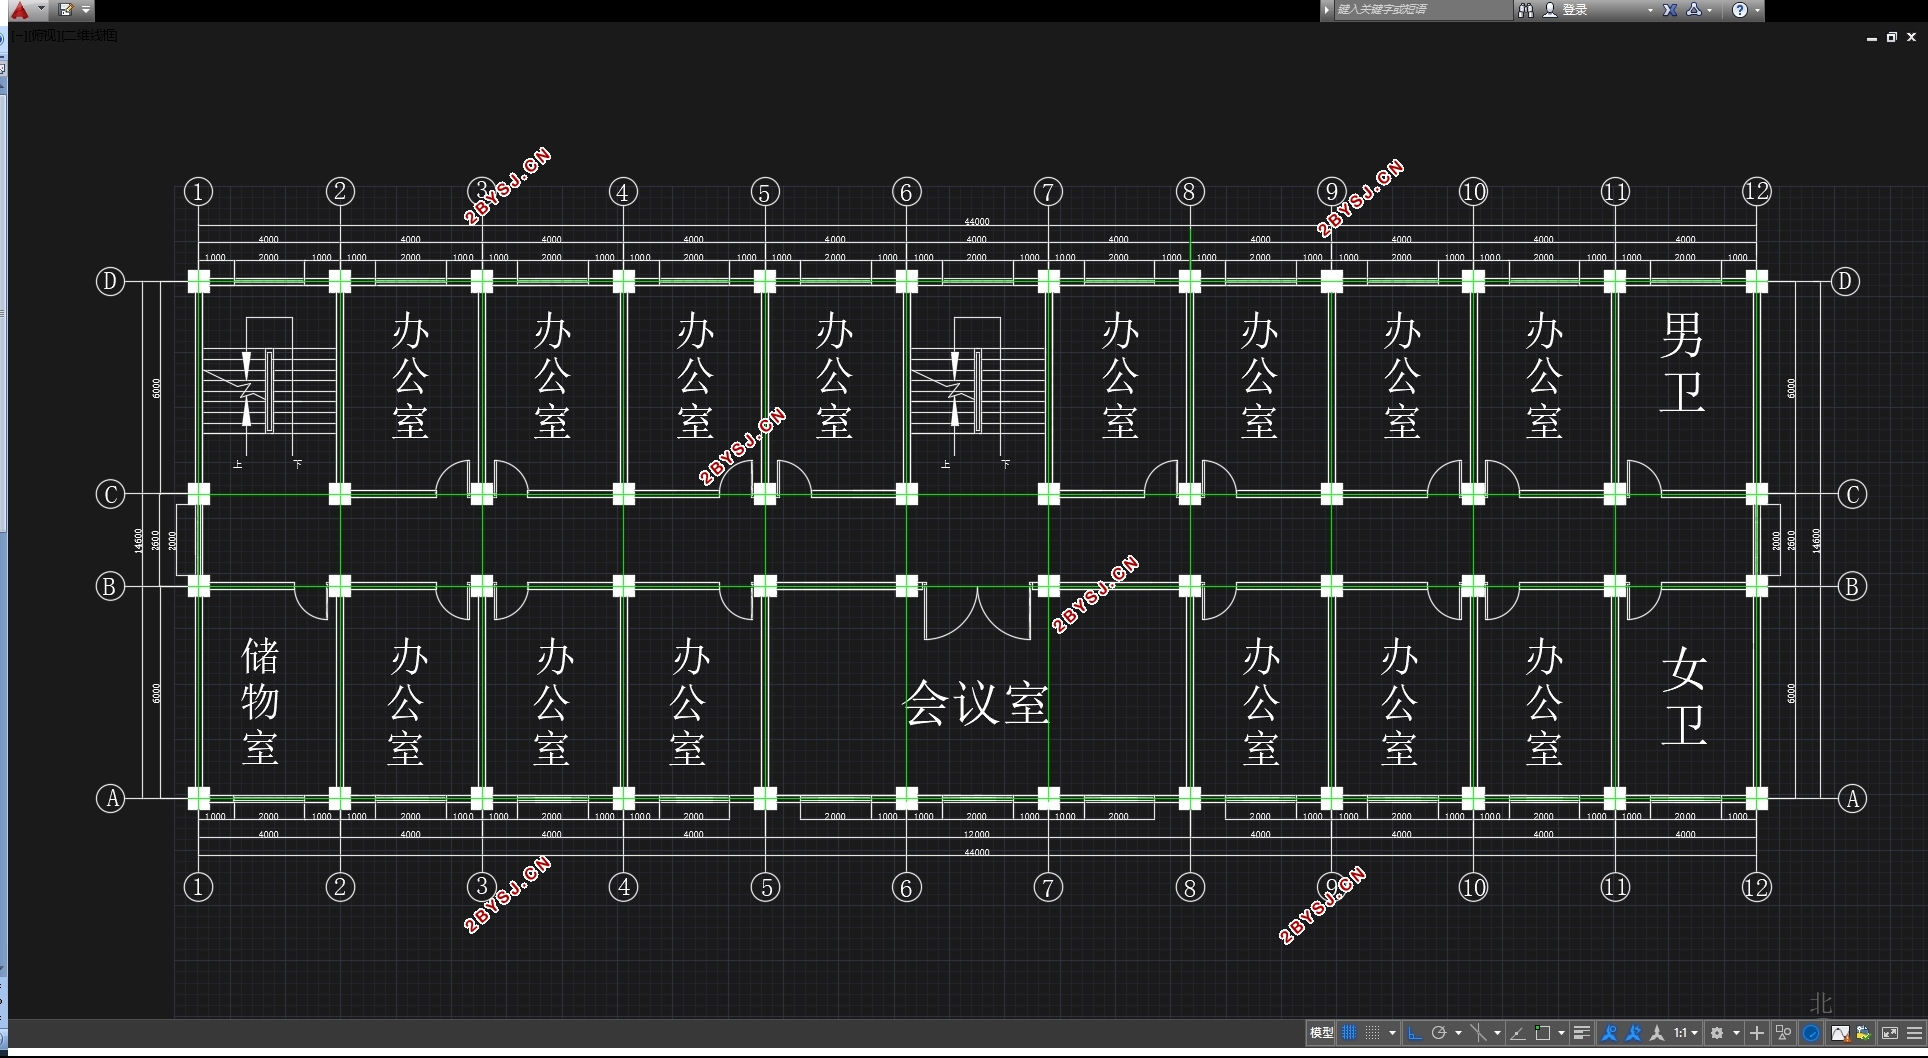The width and height of the screenshot is (1928, 1058).
Task: Toggle 2D object snap icon
Action: (x=1543, y=1033)
